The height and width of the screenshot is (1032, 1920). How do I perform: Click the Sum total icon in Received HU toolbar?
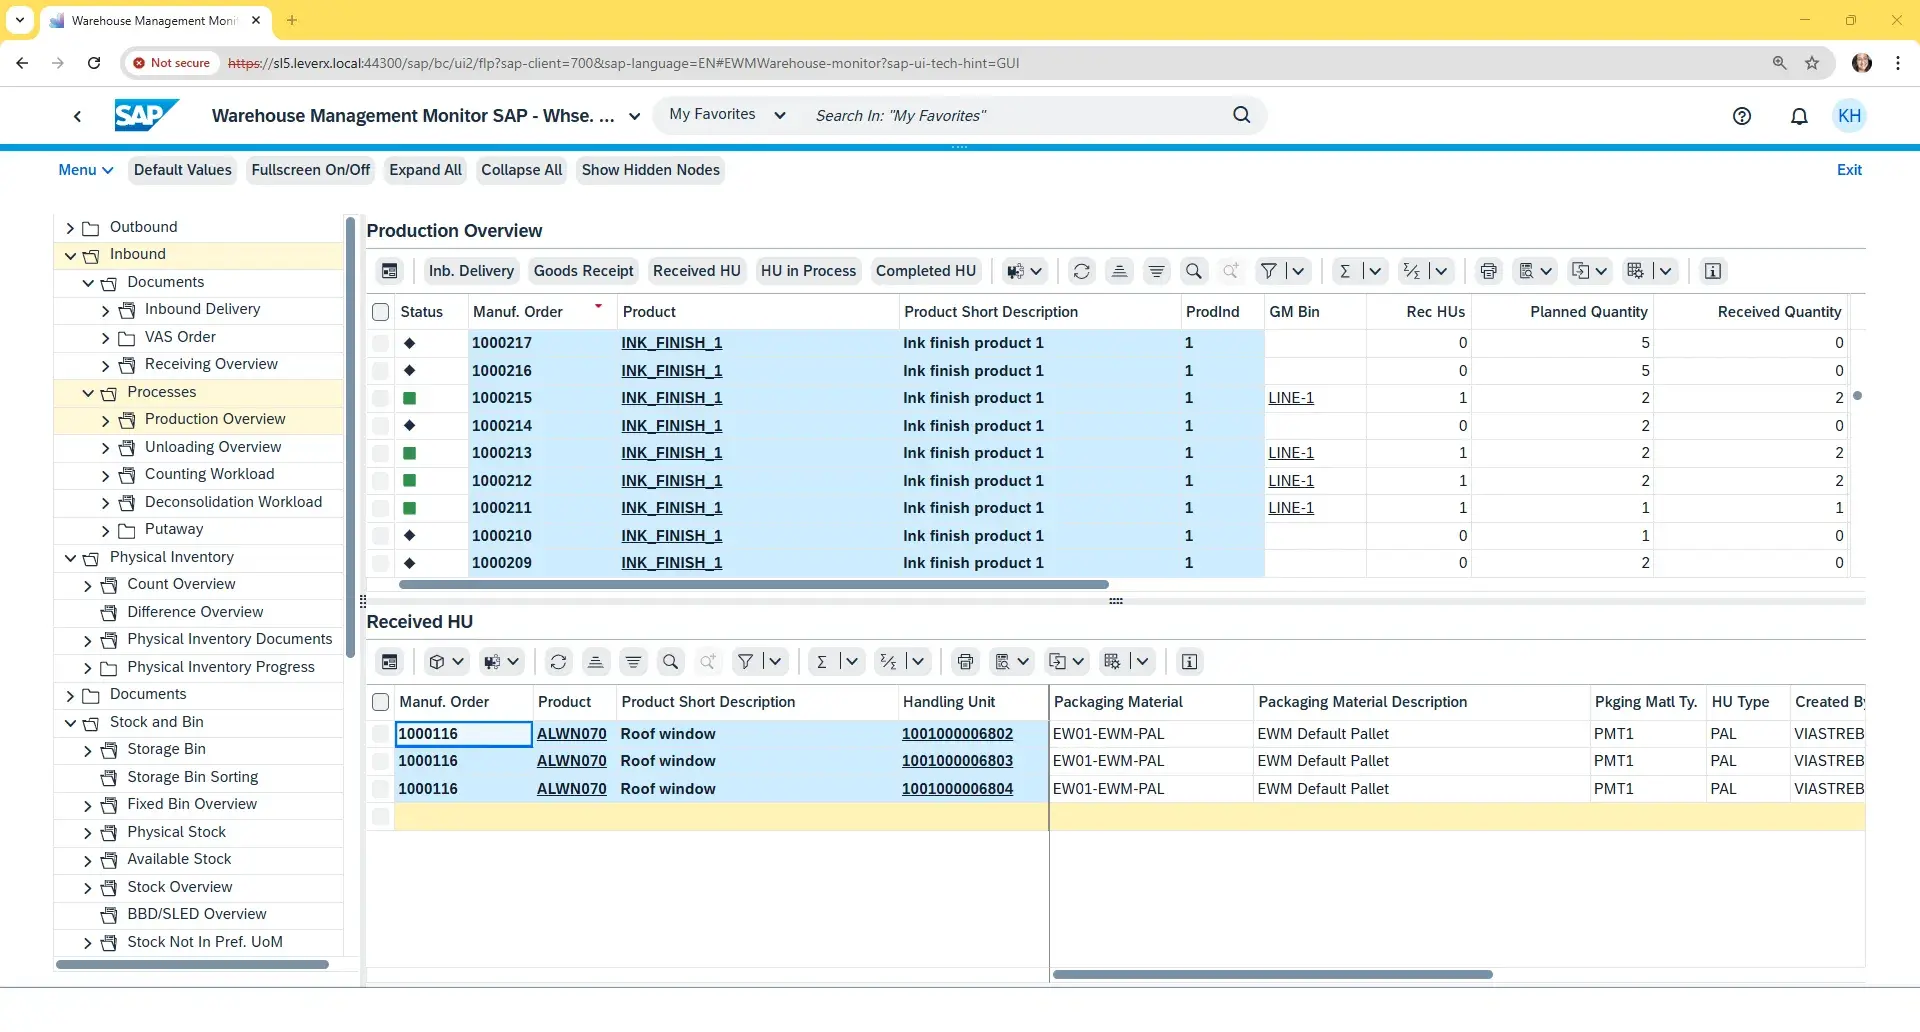point(822,662)
